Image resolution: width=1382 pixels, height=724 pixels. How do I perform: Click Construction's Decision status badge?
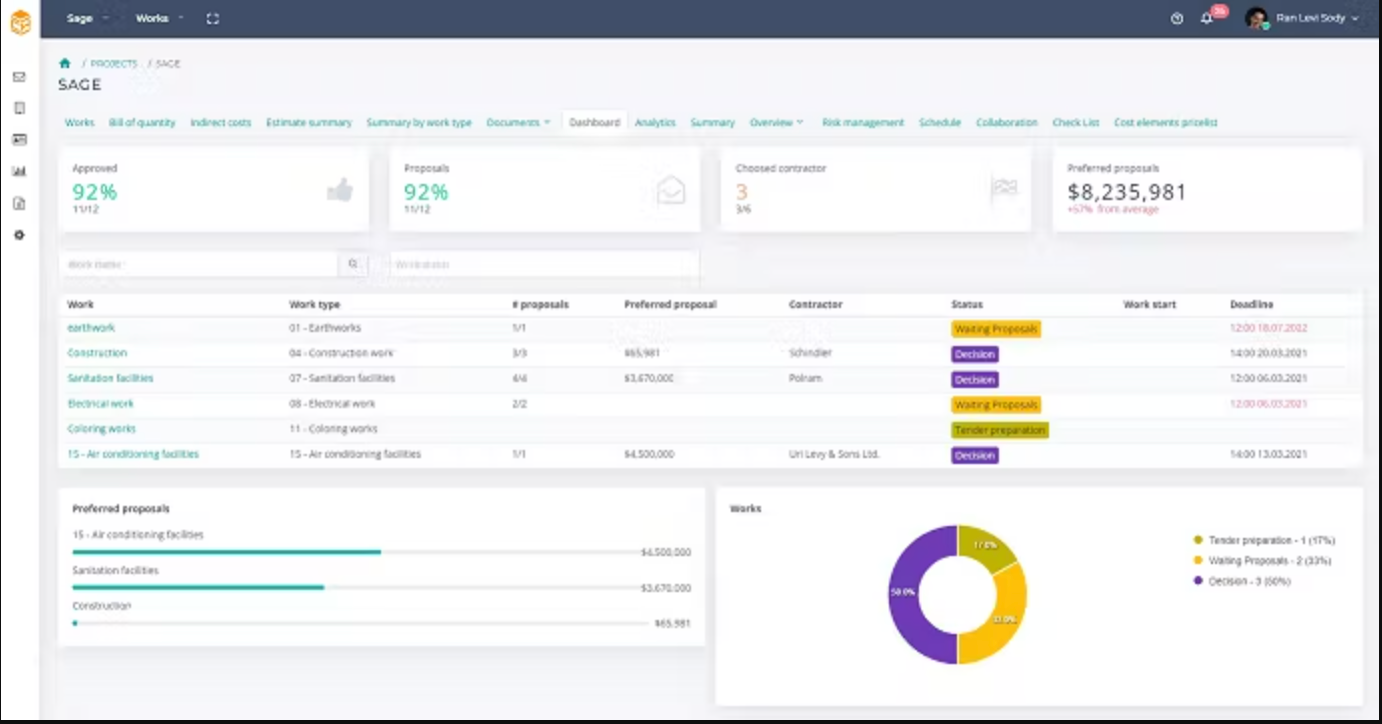coord(975,354)
